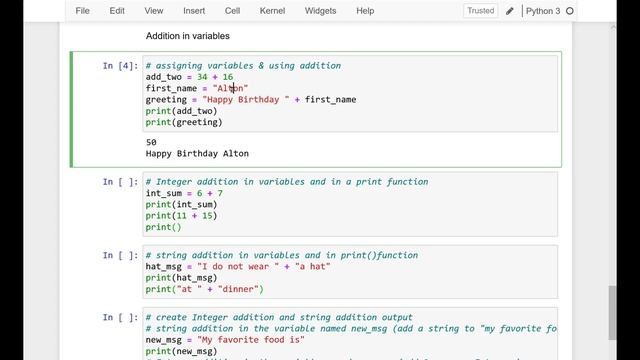Click the pencil edit mode icon
Viewport: 640px width, 360px height.
[509, 11]
